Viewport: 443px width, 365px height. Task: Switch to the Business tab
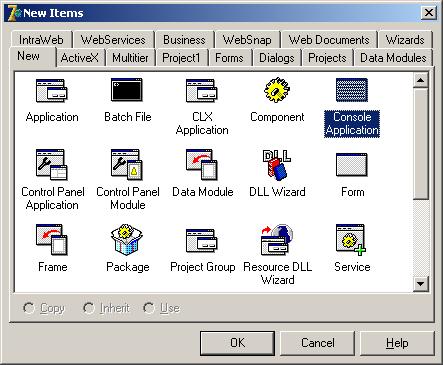184,40
